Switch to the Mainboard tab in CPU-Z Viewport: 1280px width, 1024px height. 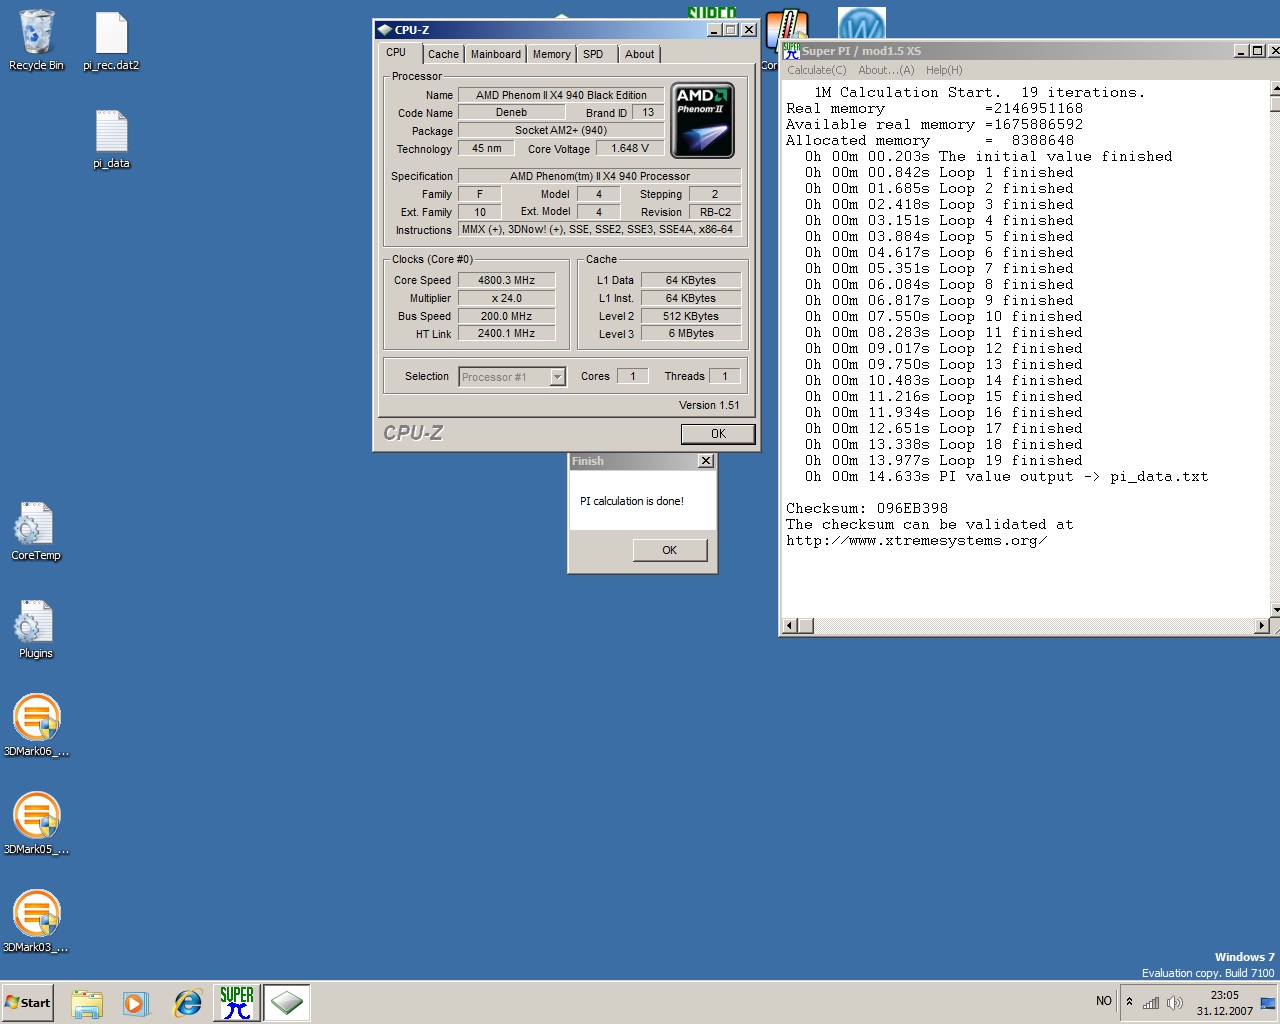pyautogui.click(x=496, y=55)
